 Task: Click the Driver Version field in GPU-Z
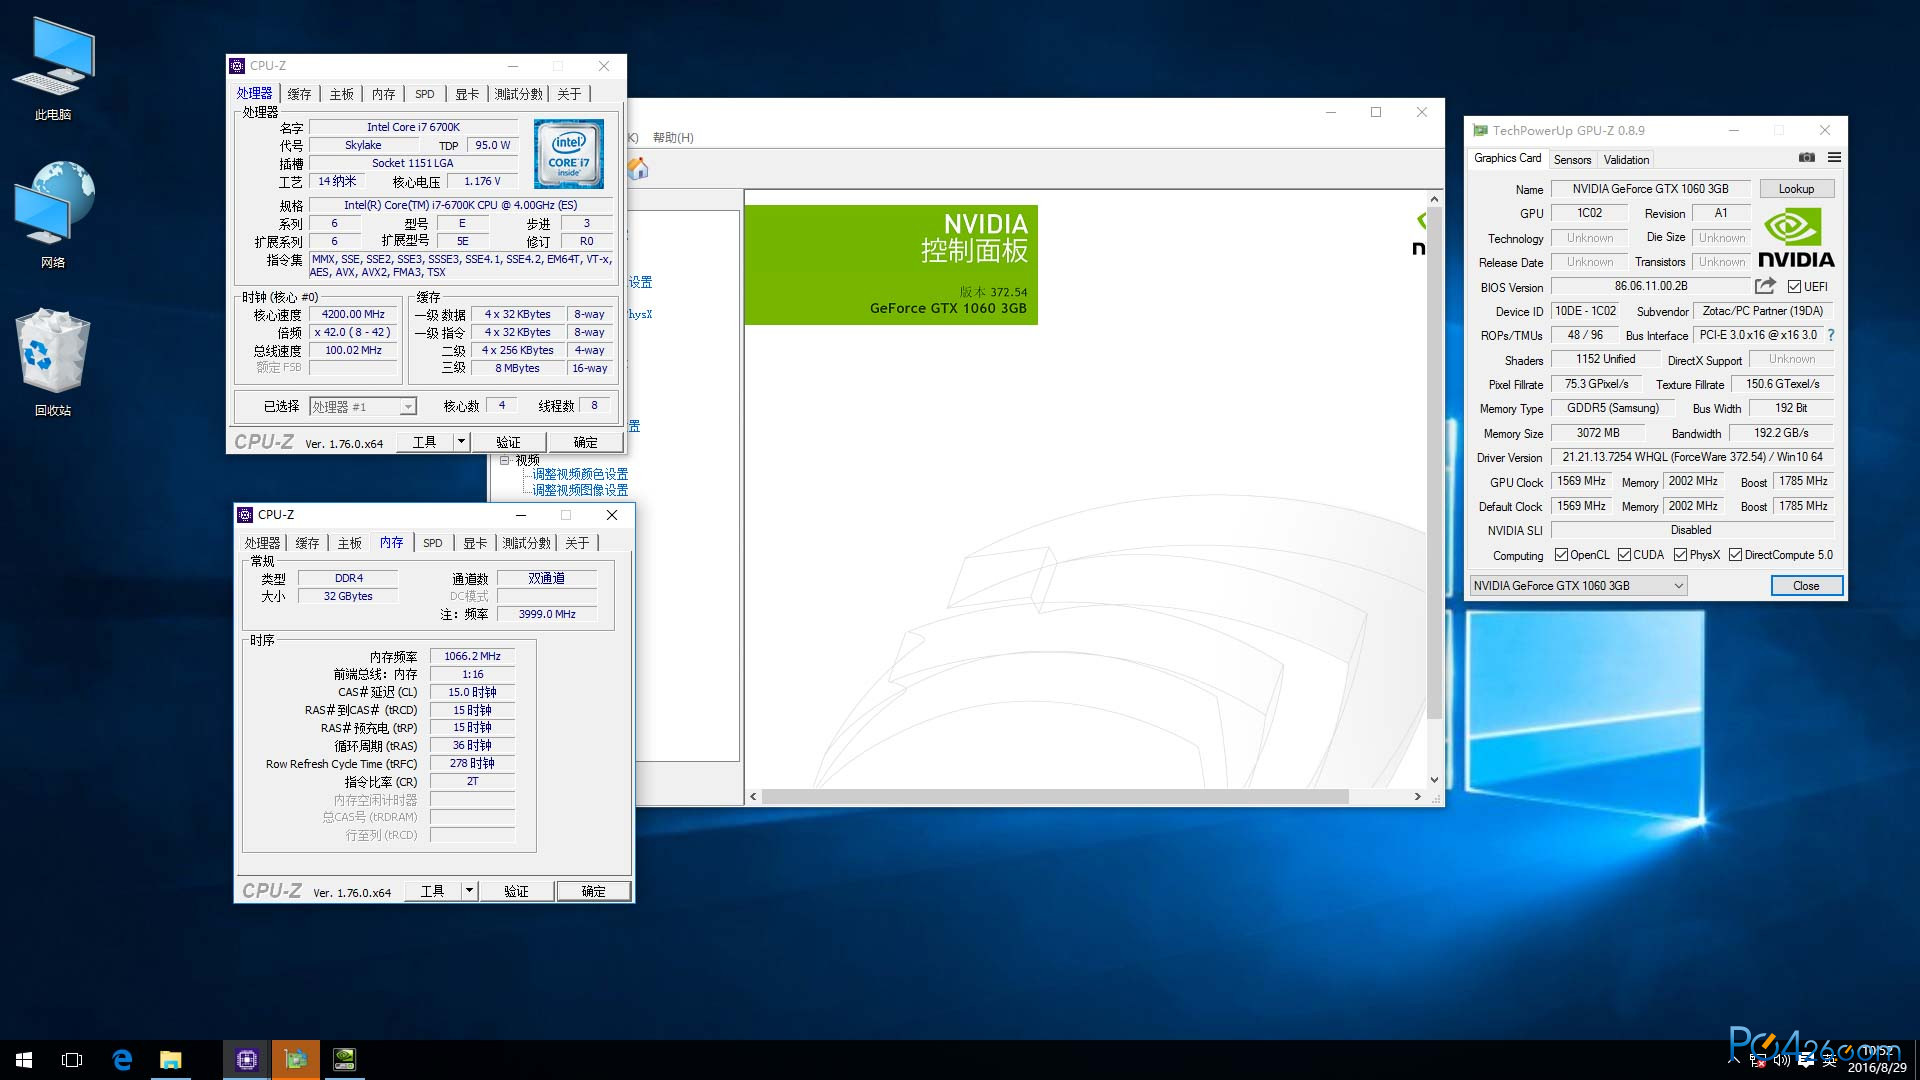pyautogui.click(x=1692, y=458)
